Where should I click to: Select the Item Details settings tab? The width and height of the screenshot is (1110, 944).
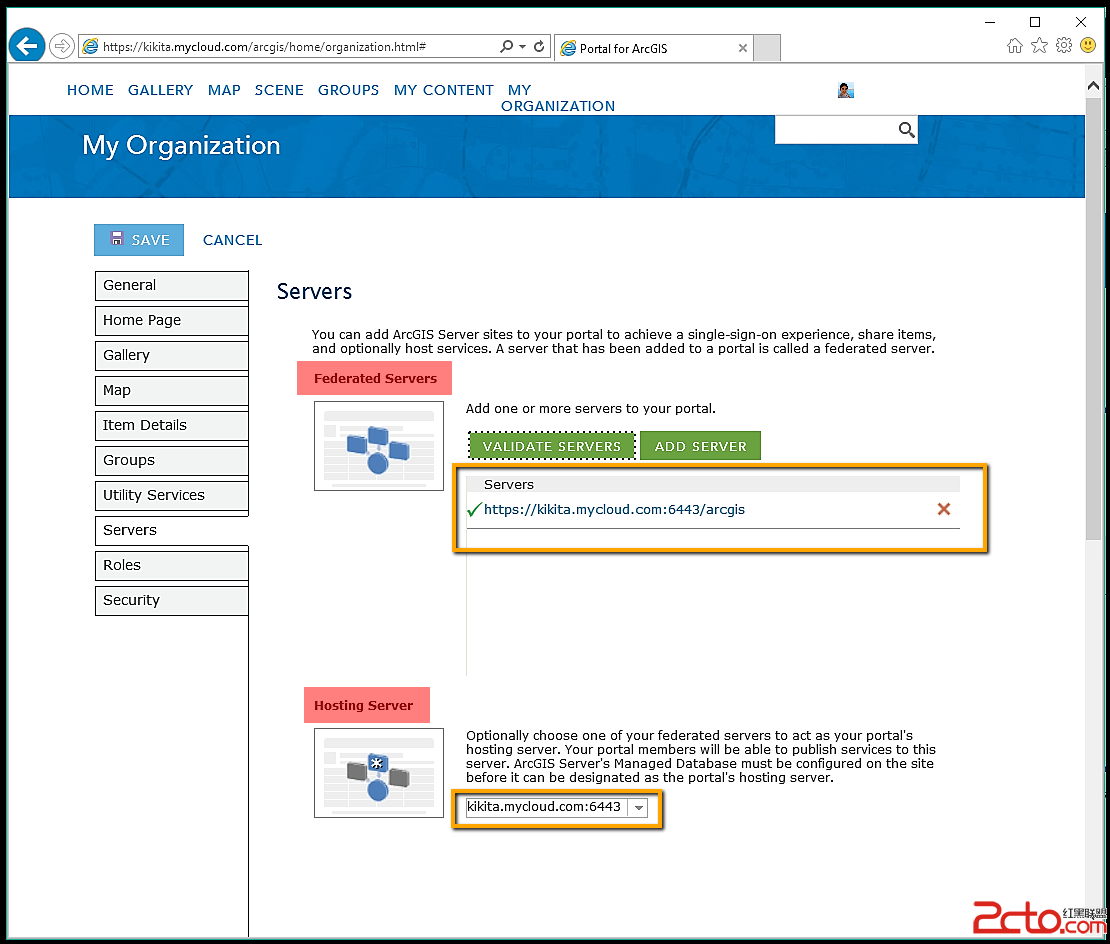coord(171,425)
